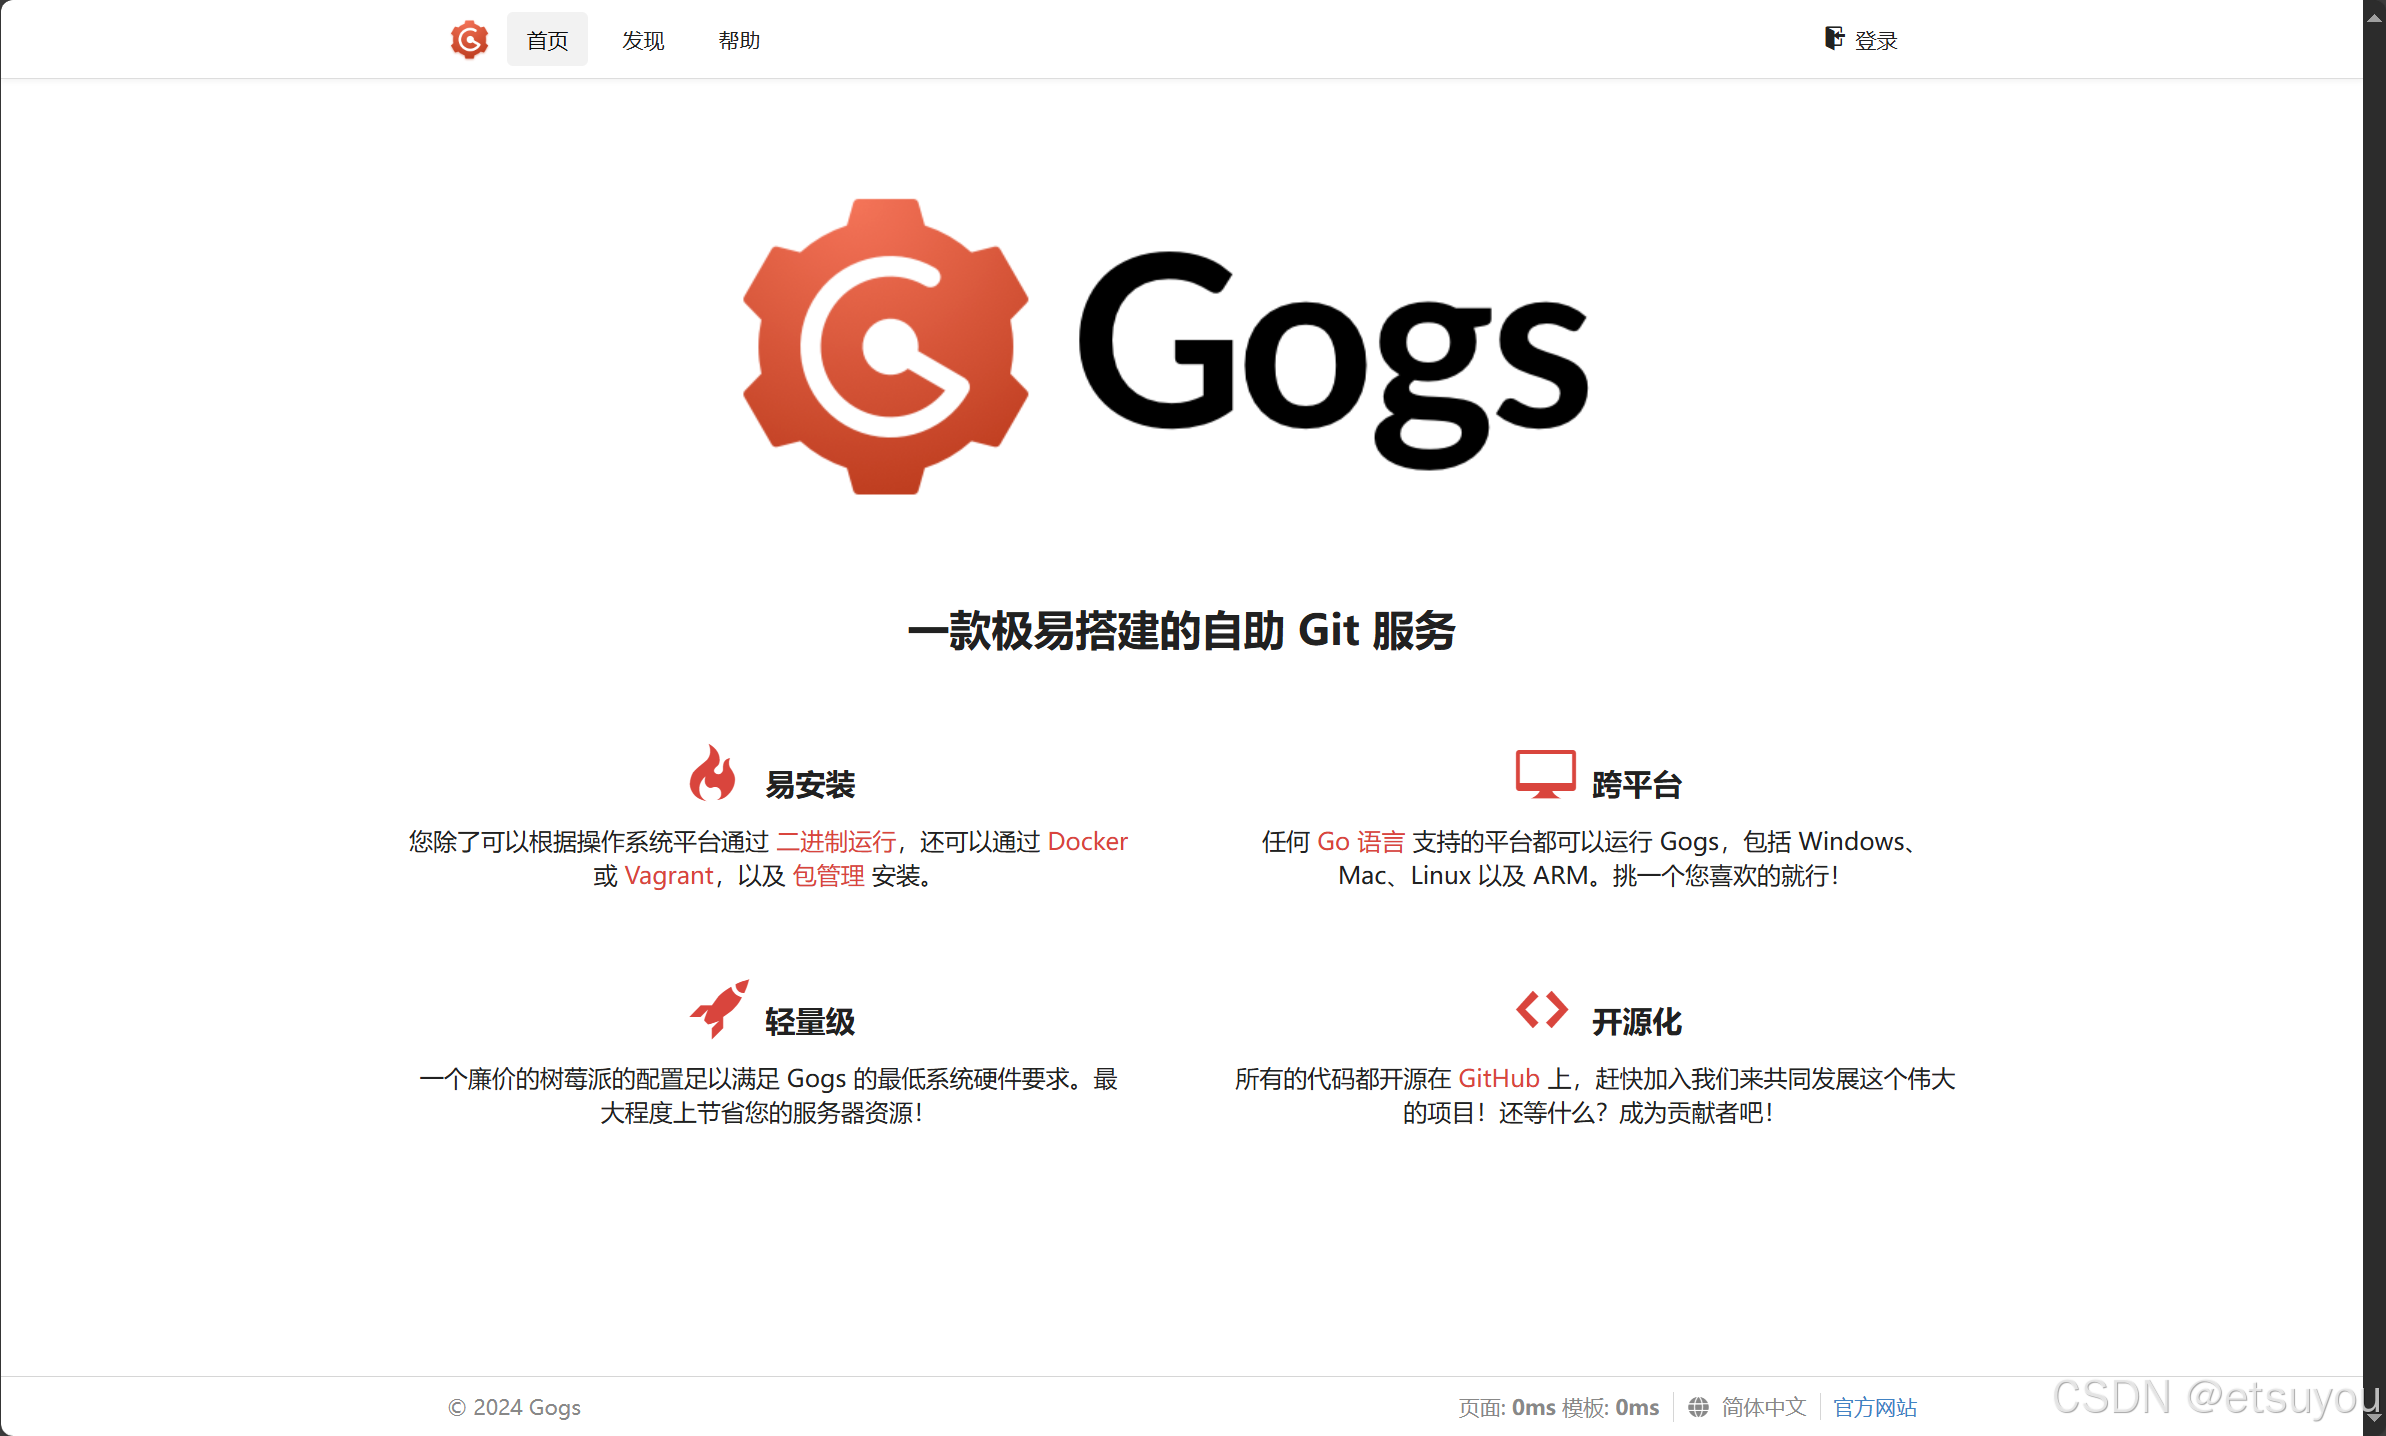Screen dimensions: 2386x1436
Task: Open the 发现 page from navbar
Action: click(643, 39)
